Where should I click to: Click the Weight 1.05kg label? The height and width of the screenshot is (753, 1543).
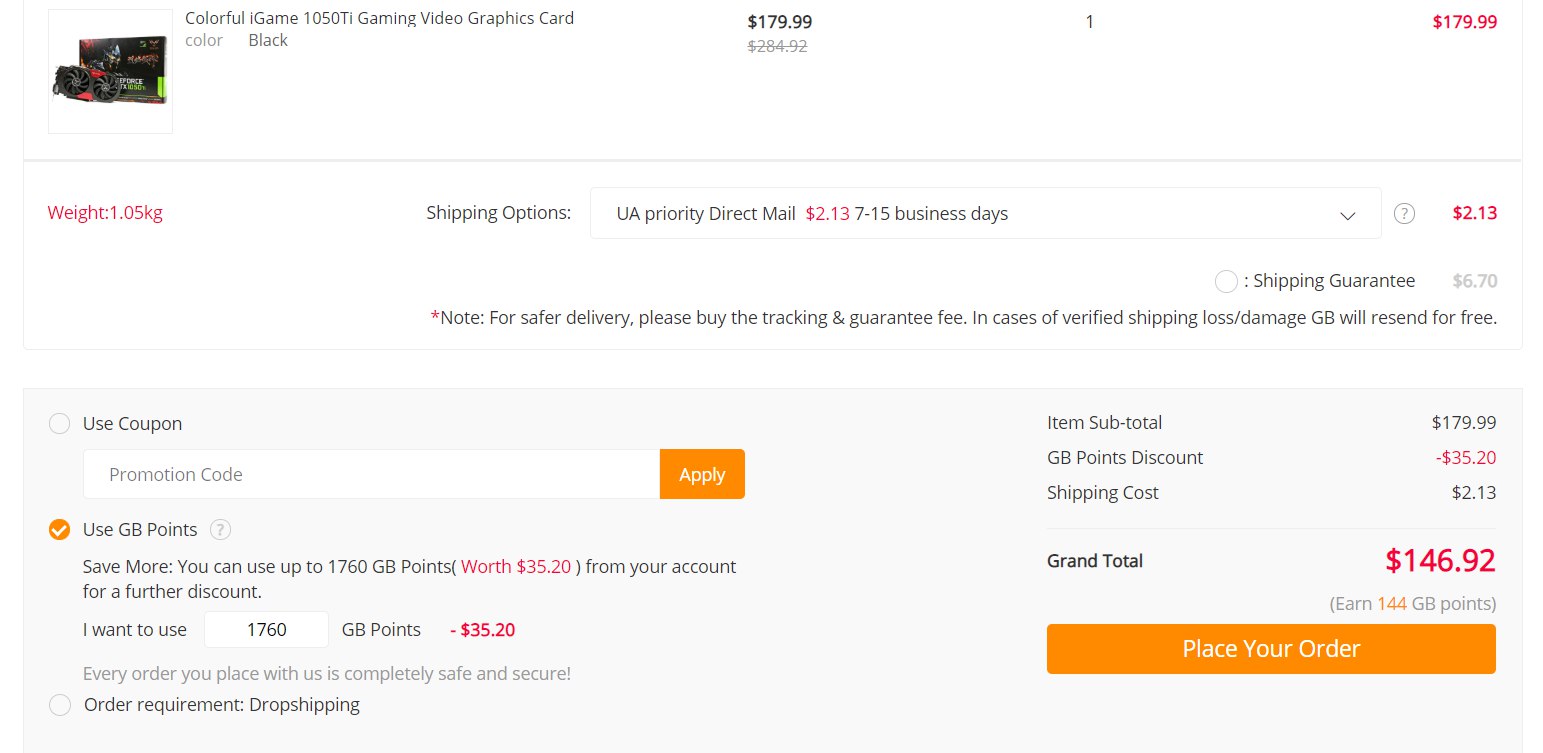click(105, 213)
